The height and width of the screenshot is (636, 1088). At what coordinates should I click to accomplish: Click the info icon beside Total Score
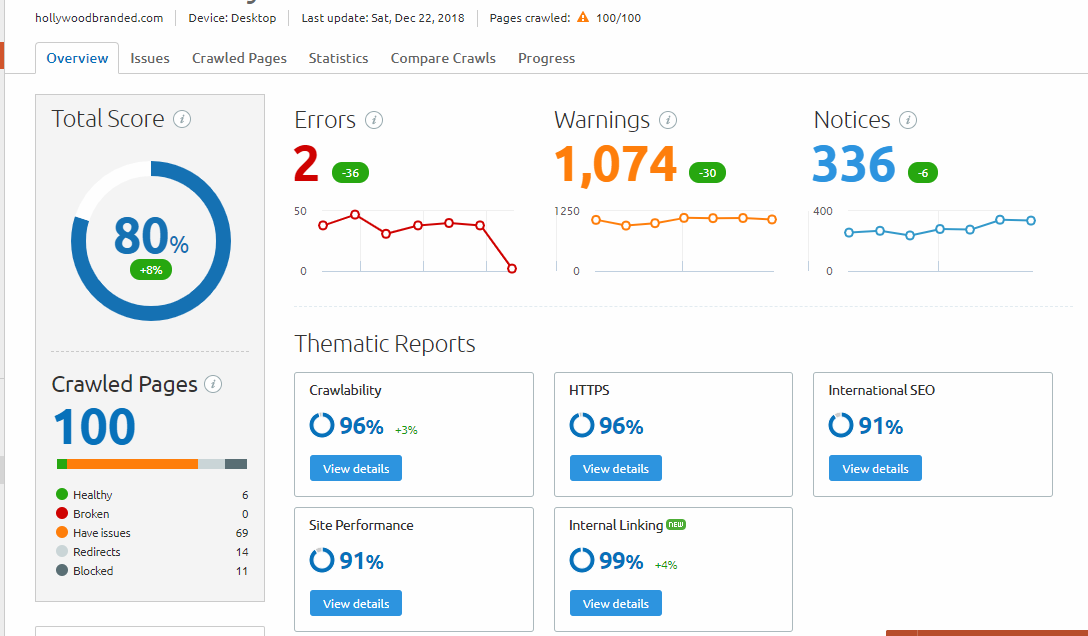(182, 119)
